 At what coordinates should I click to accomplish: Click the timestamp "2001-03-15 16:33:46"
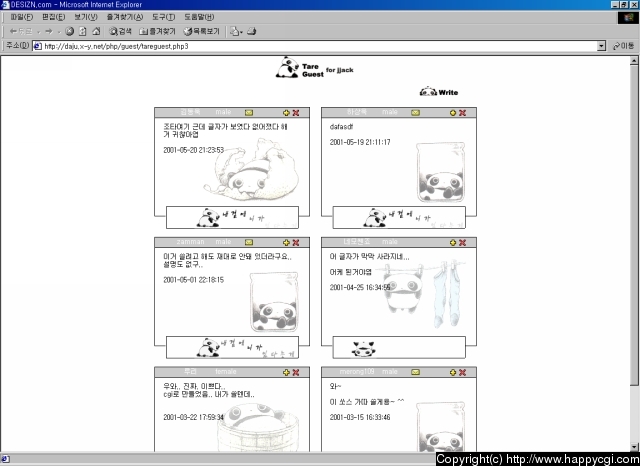tap(360, 417)
